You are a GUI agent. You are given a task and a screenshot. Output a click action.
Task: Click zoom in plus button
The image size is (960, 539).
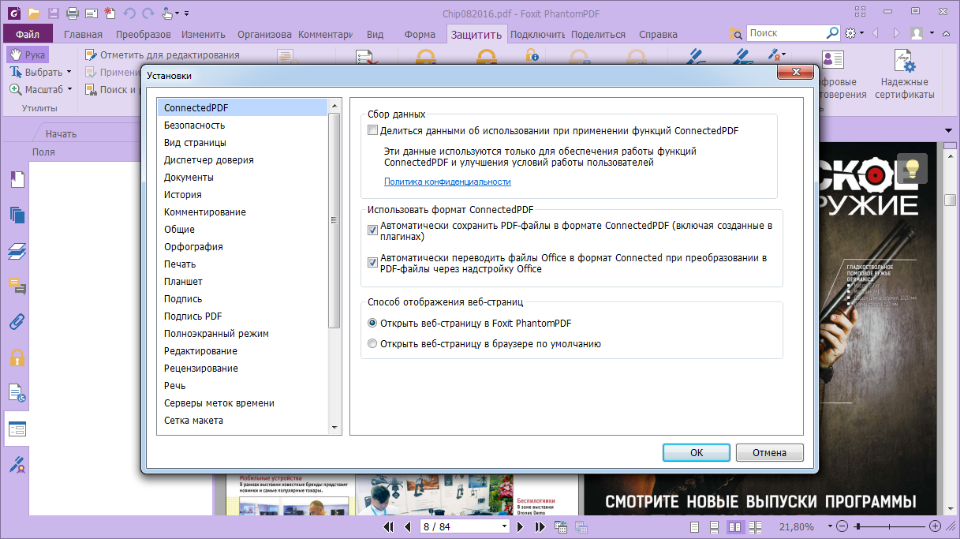[935, 526]
